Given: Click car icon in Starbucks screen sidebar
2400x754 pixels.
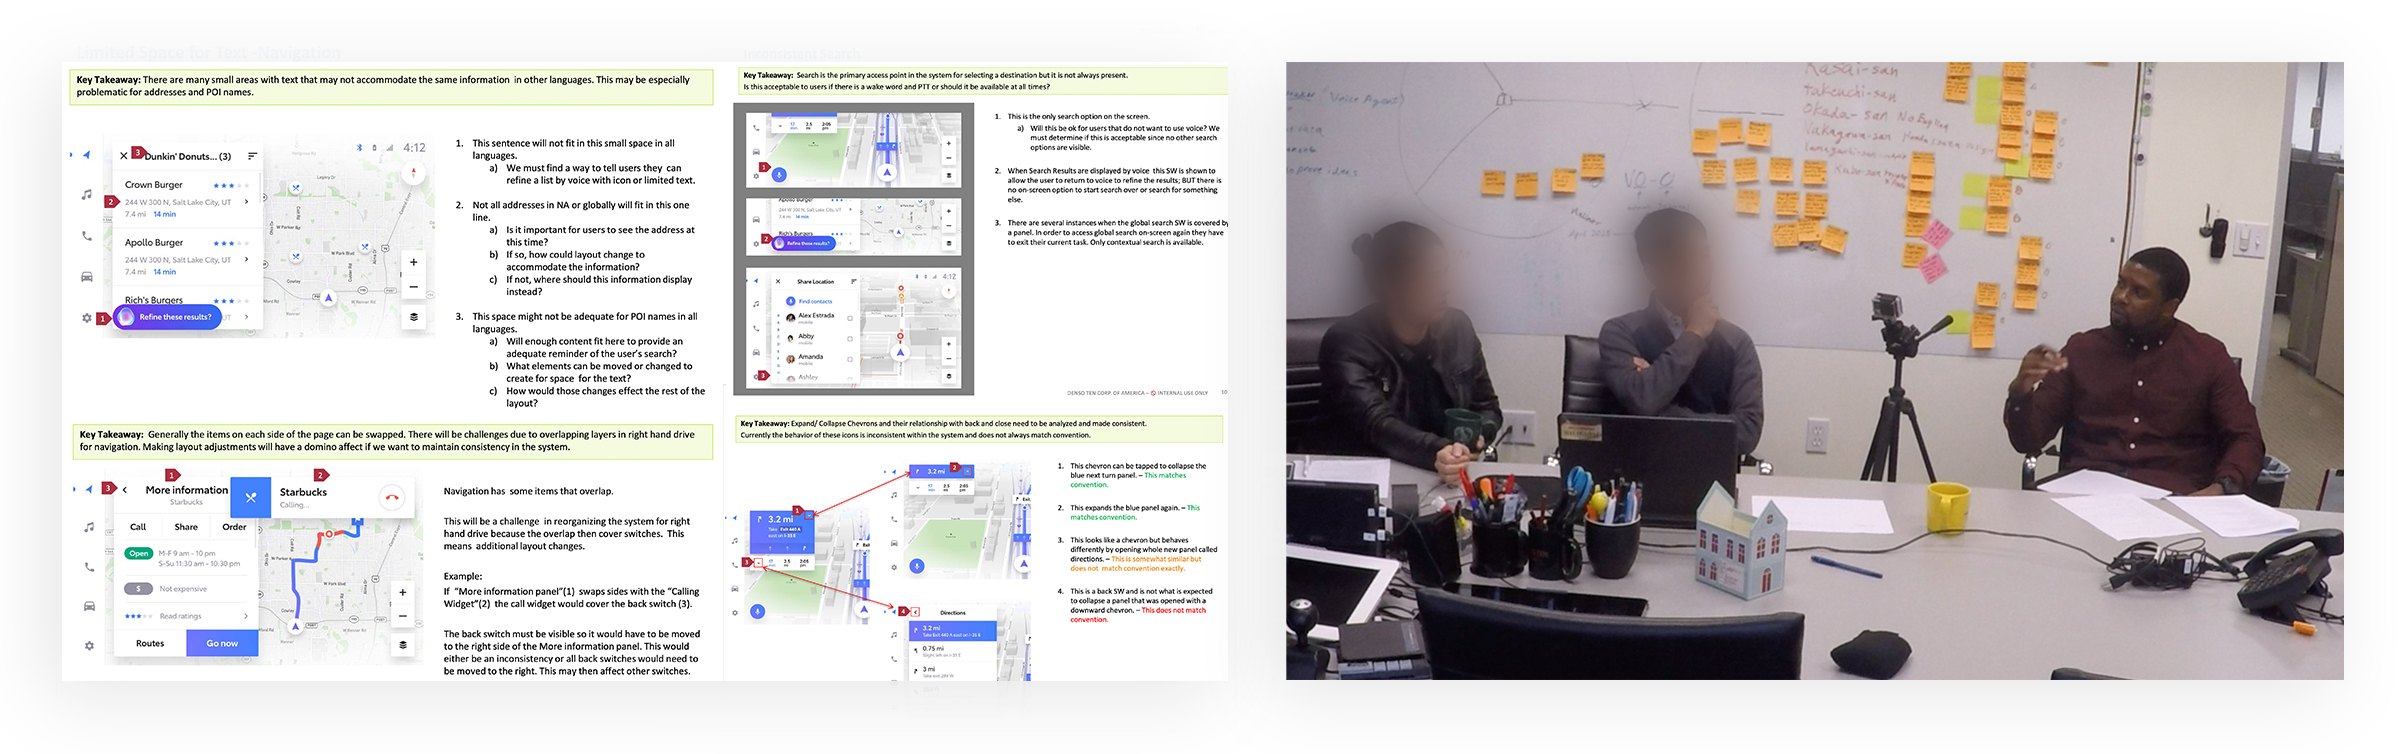Looking at the screenshot, I should tap(89, 606).
